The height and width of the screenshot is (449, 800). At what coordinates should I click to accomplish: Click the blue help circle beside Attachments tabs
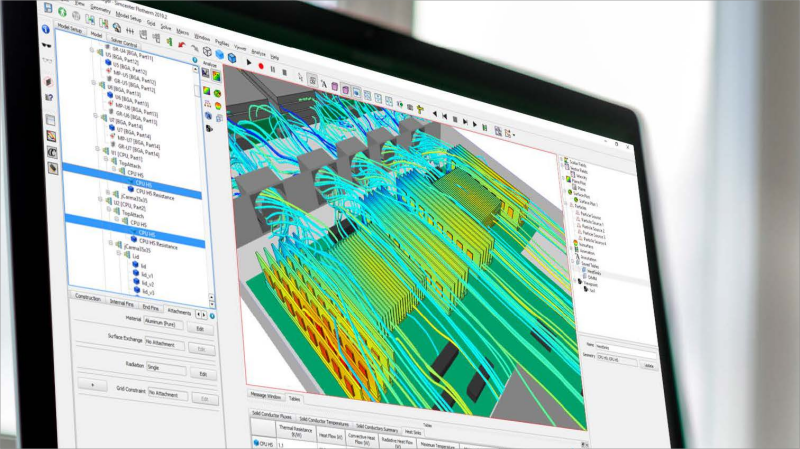(x=212, y=316)
